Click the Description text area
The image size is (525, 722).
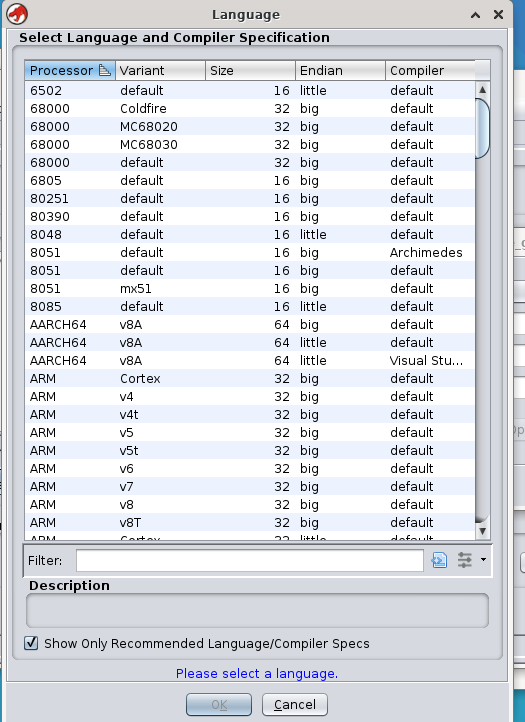pos(257,611)
